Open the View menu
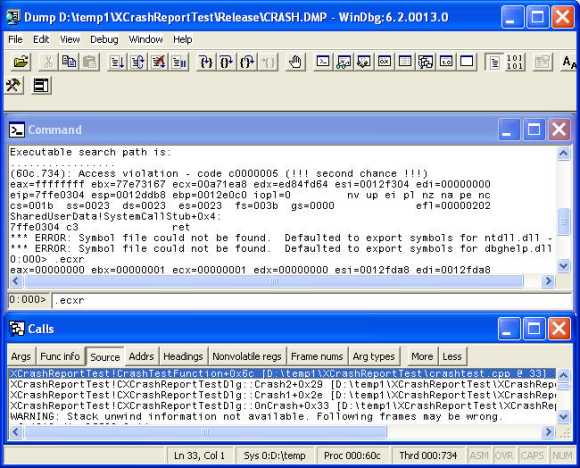580x468 pixels. click(x=70, y=39)
